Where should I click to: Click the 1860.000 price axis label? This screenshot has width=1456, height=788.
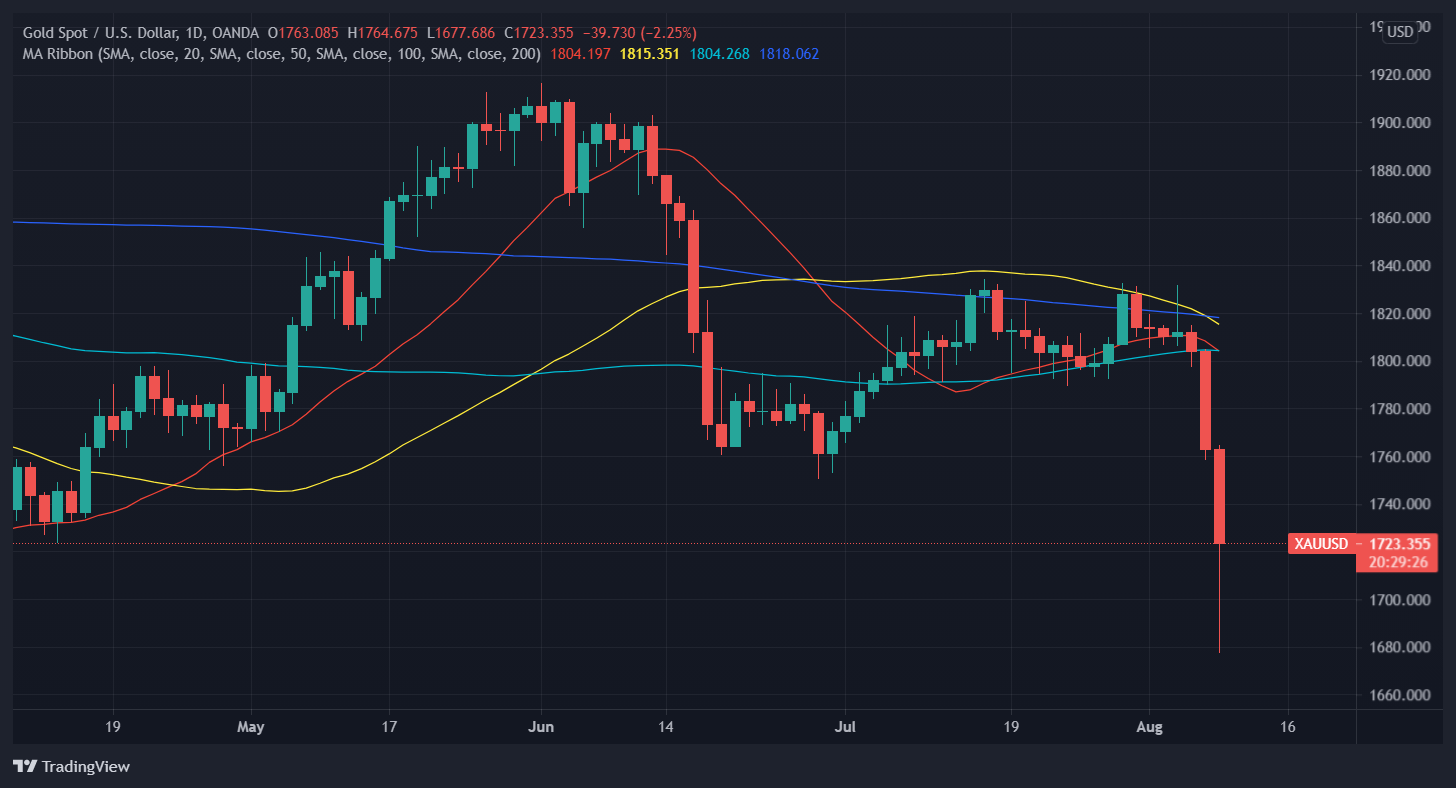point(1401,218)
